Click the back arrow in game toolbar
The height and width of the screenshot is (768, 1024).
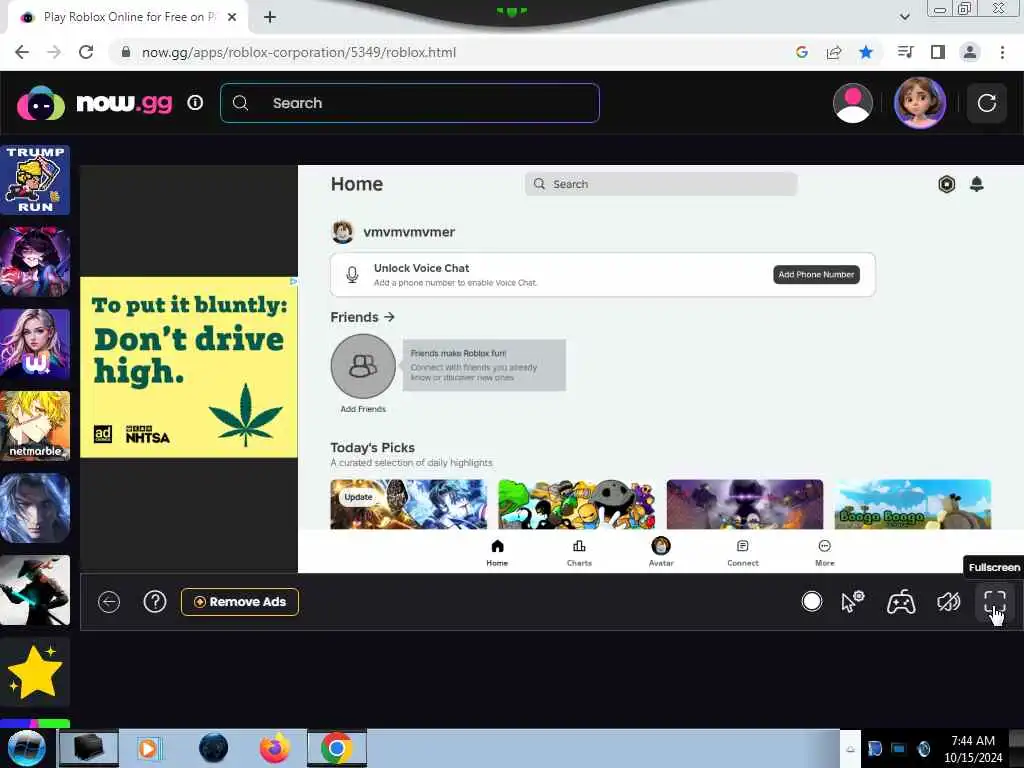(x=109, y=601)
